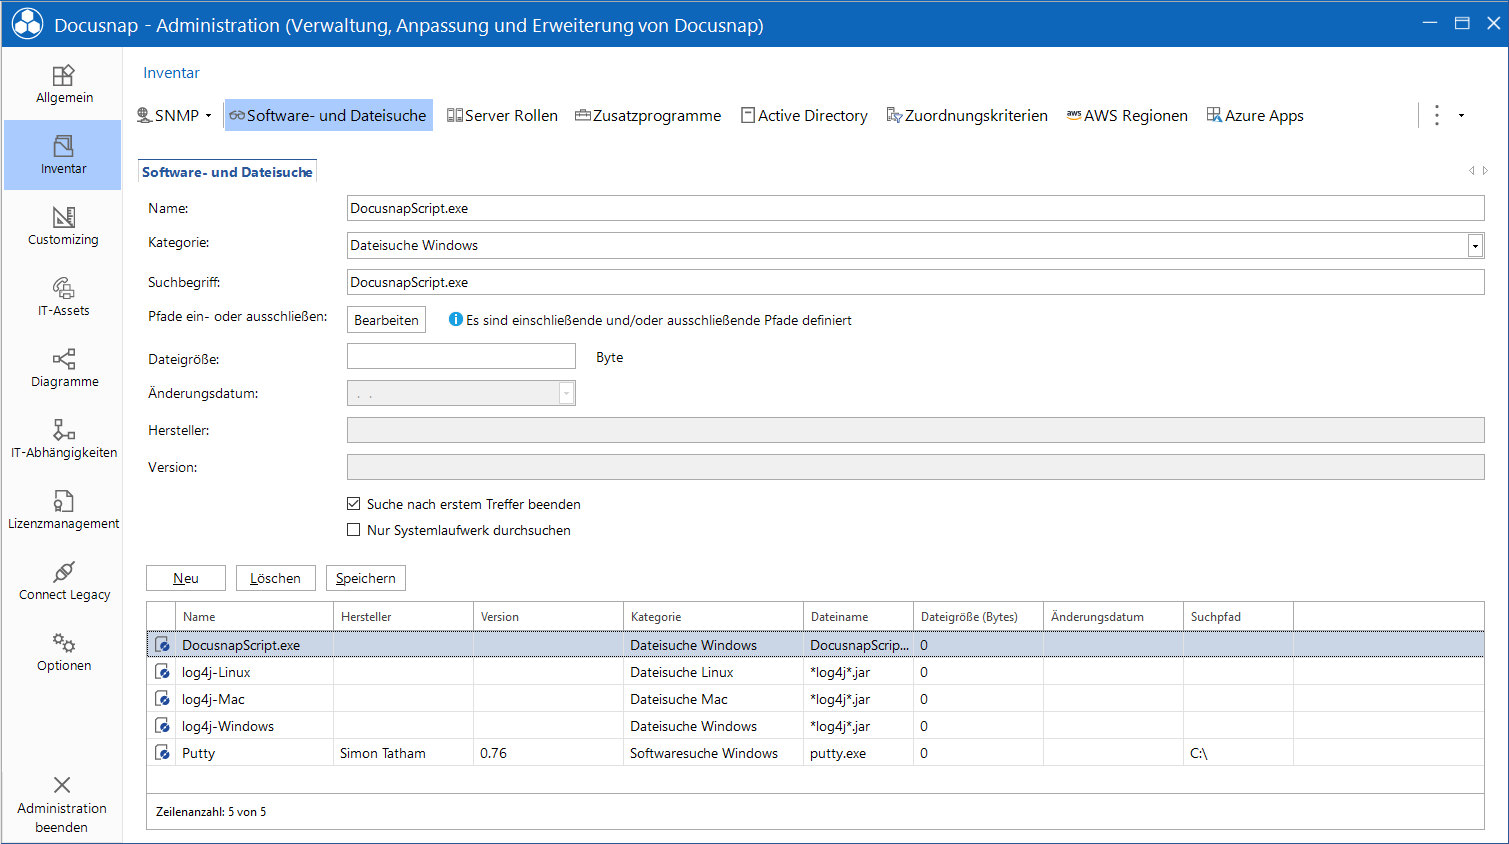Click the row icon for log4j-Linux
Screen dimensions: 1509x844
click(162, 672)
